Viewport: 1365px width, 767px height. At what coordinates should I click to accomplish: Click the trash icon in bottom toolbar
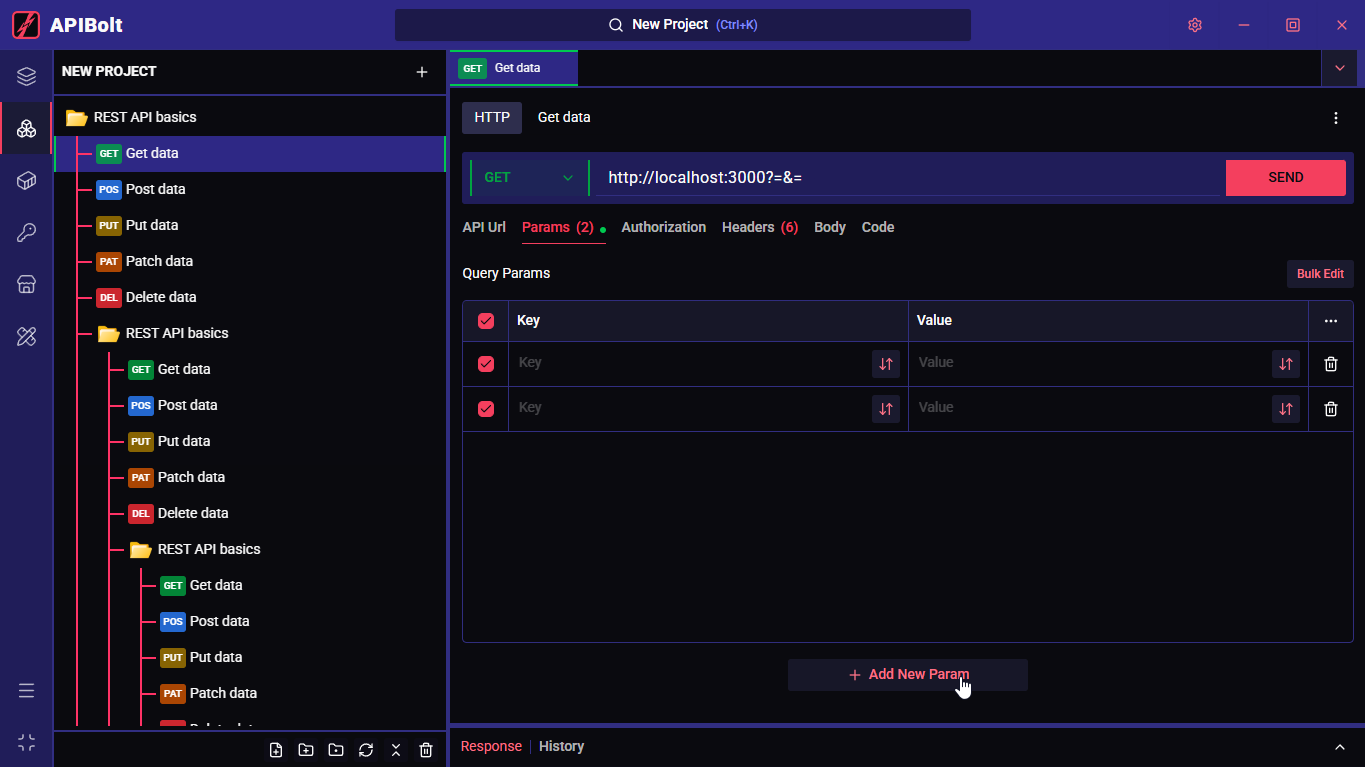click(426, 750)
